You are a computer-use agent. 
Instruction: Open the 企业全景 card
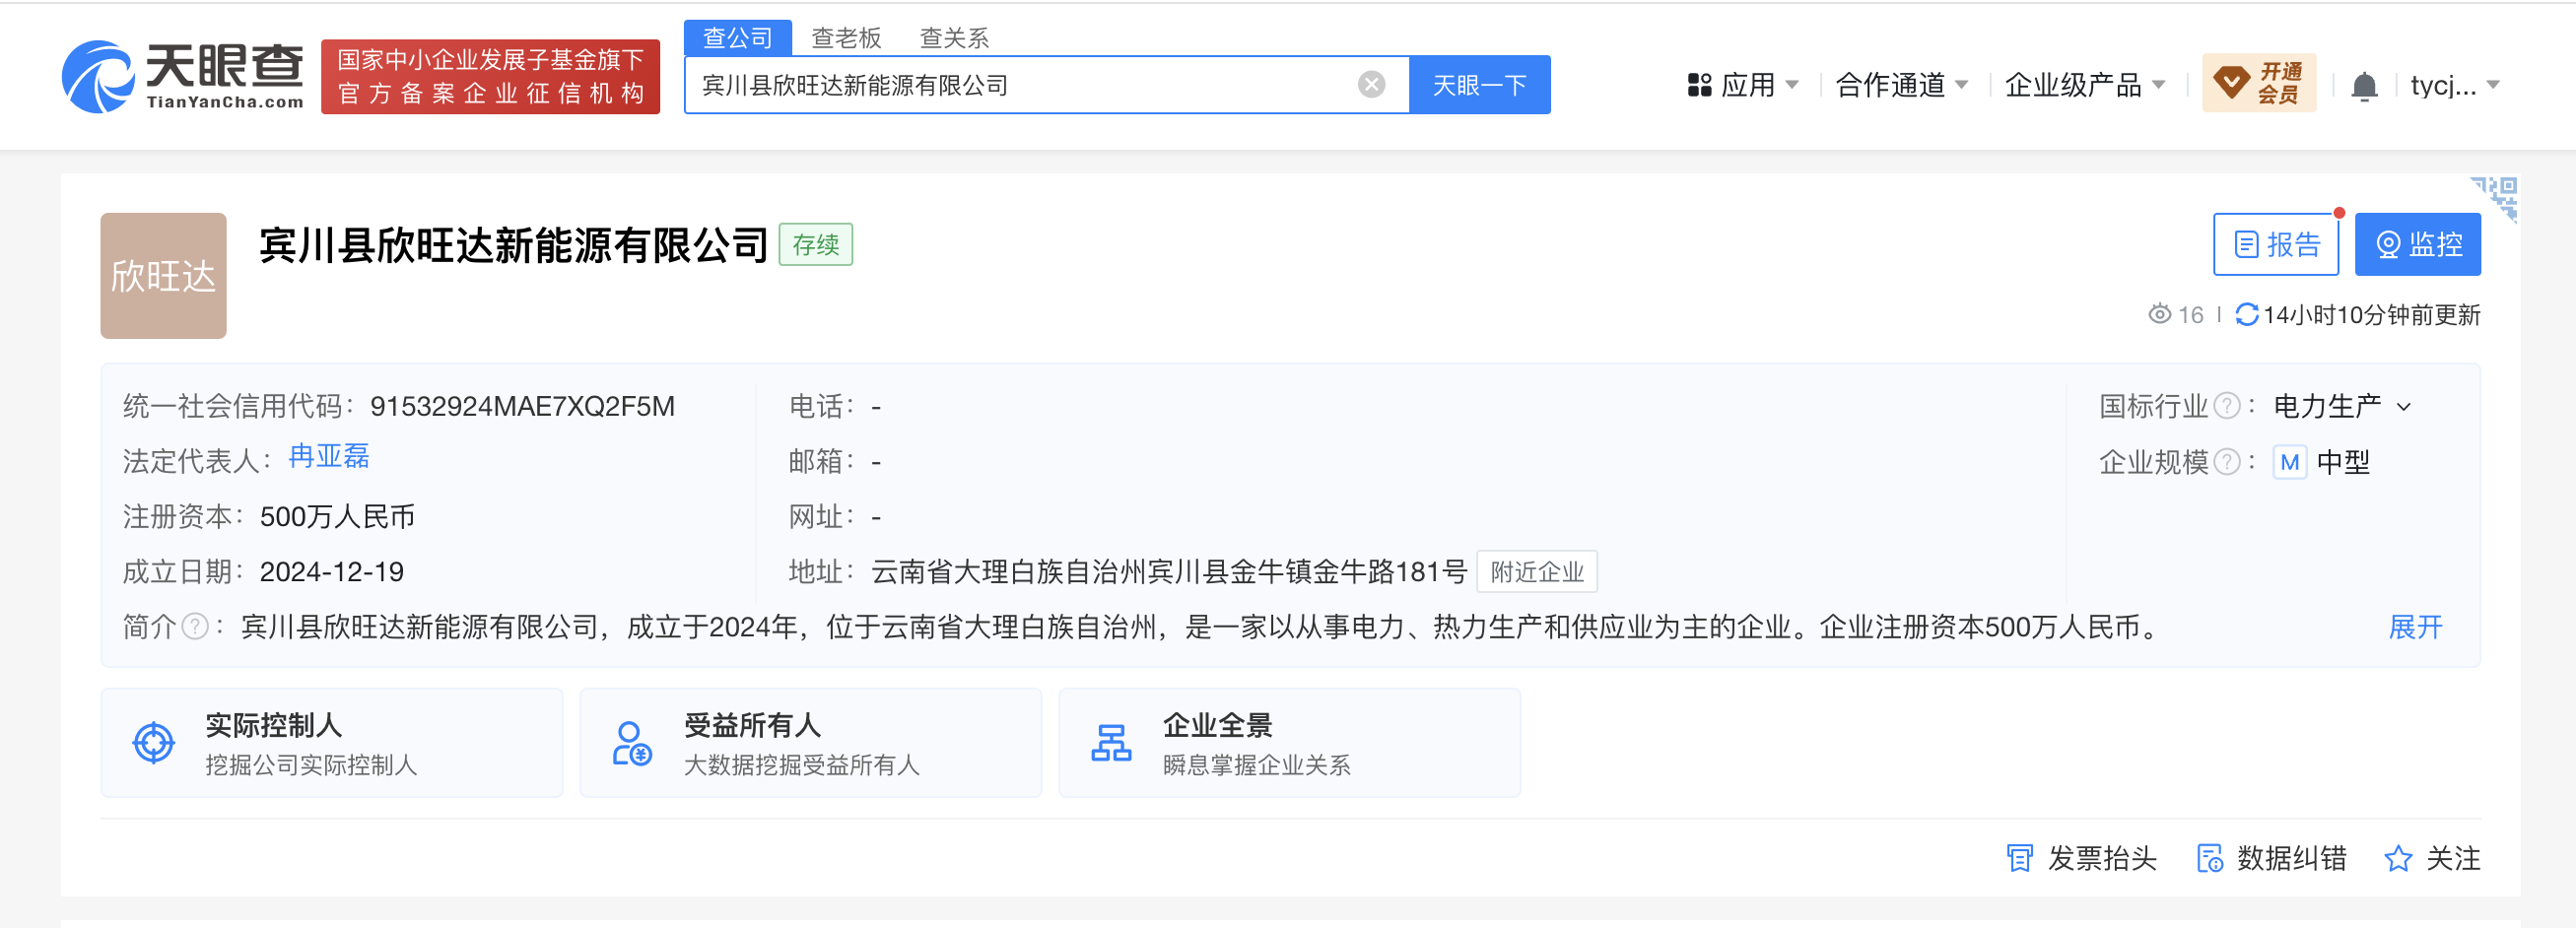[x=1290, y=743]
